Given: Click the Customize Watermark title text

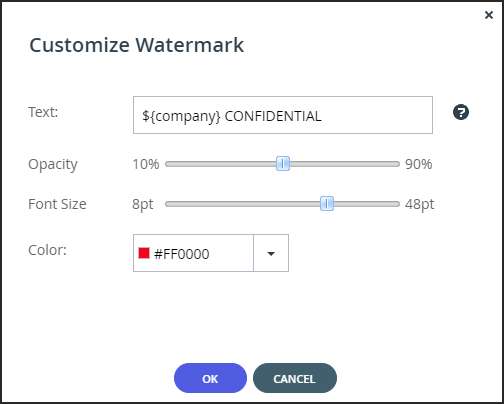Looking at the screenshot, I should (x=137, y=45).
